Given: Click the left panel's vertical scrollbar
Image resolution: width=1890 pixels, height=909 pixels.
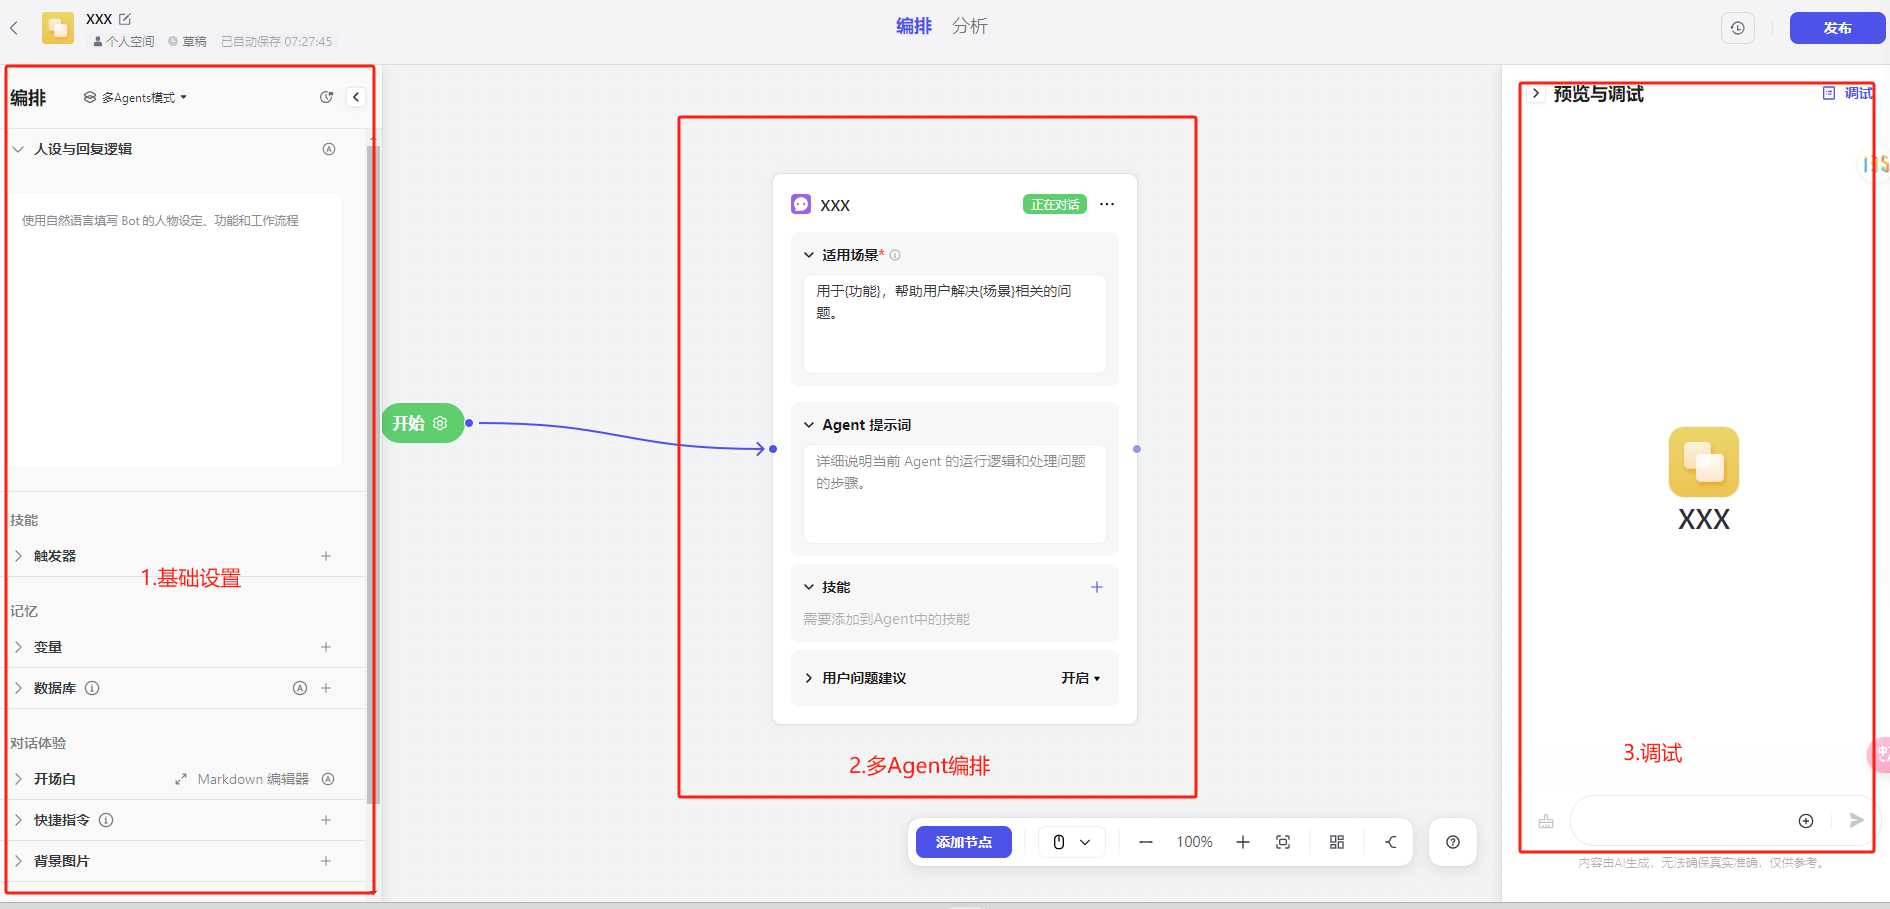Looking at the screenshot, I should 372,475.
